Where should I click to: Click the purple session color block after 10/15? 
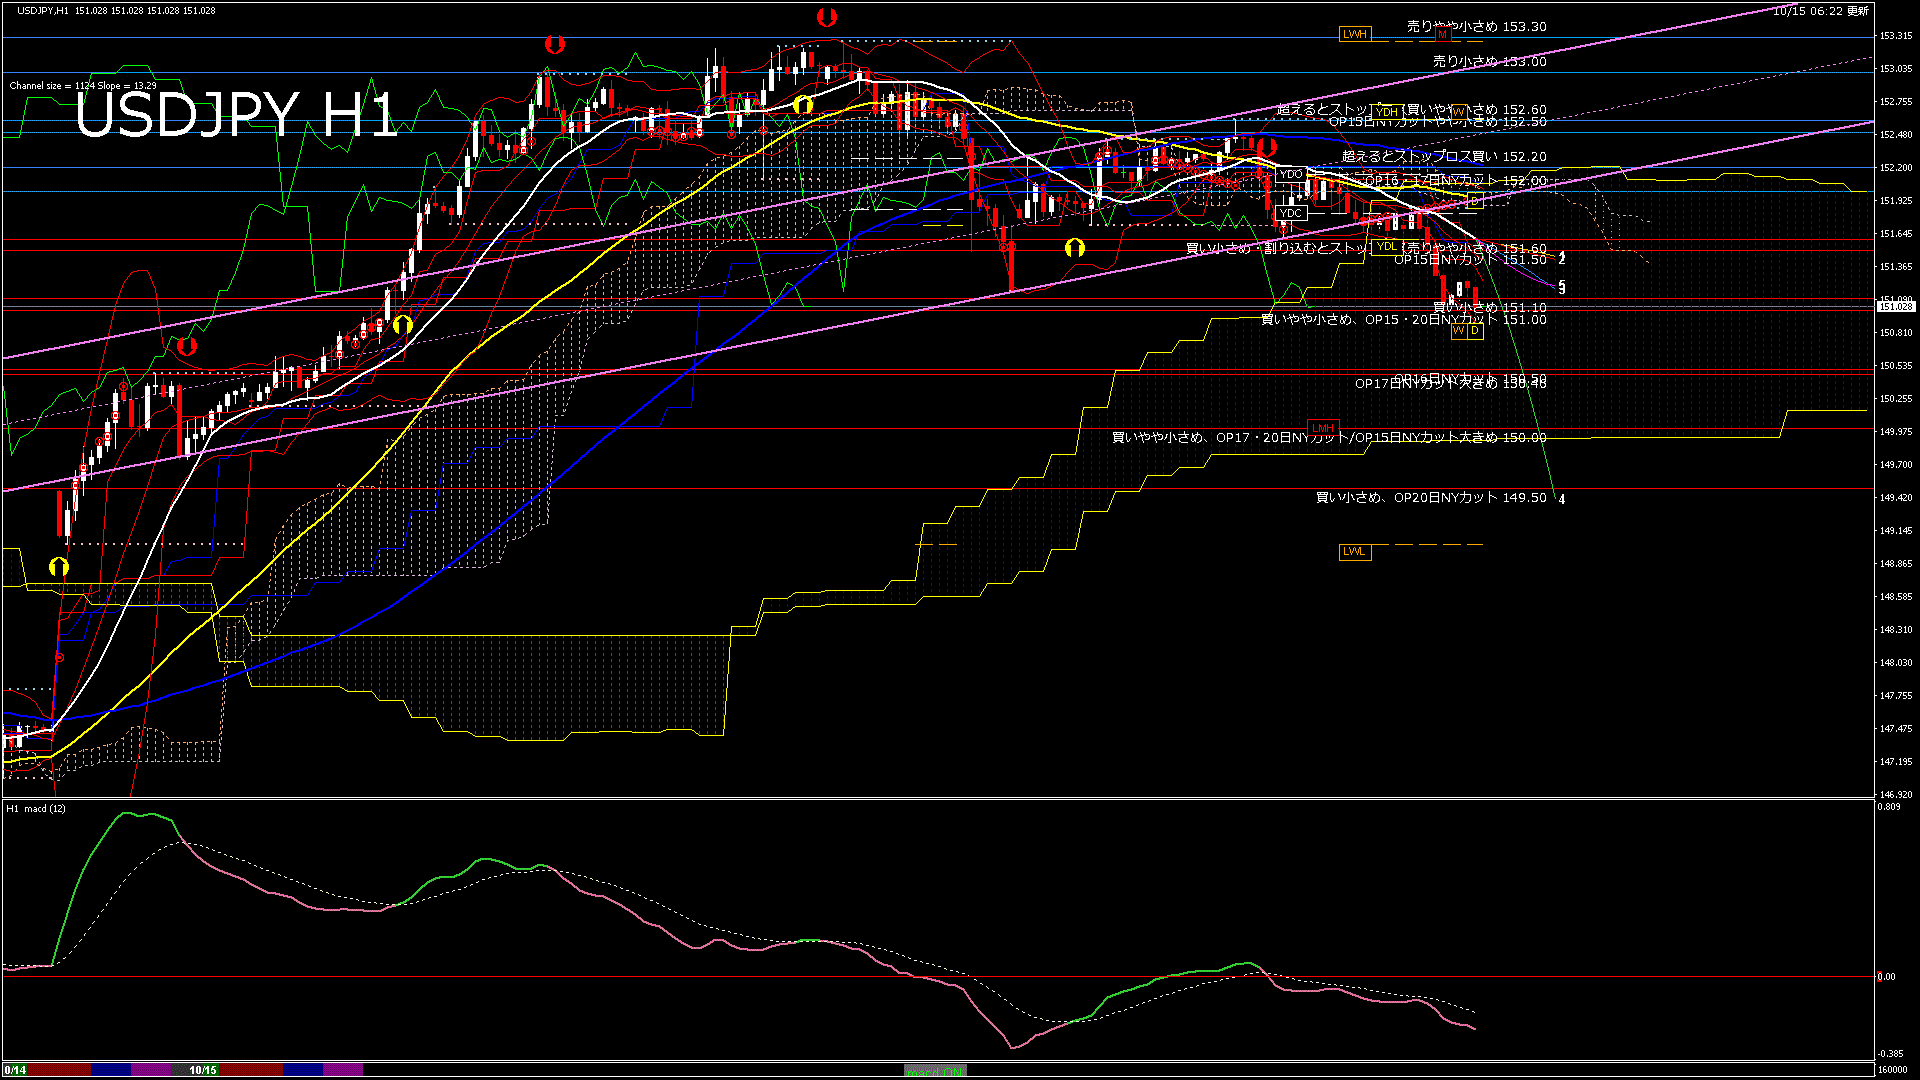click(342, 1070)
